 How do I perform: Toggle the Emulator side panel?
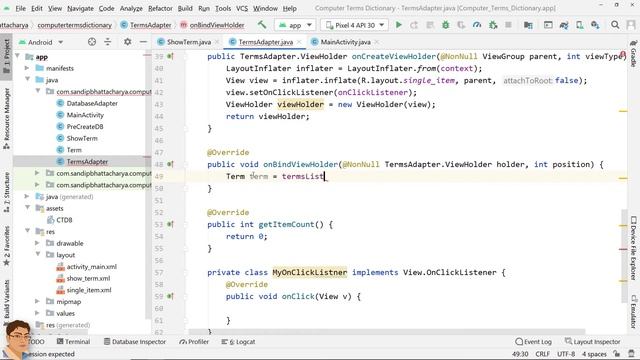(633, 311)
